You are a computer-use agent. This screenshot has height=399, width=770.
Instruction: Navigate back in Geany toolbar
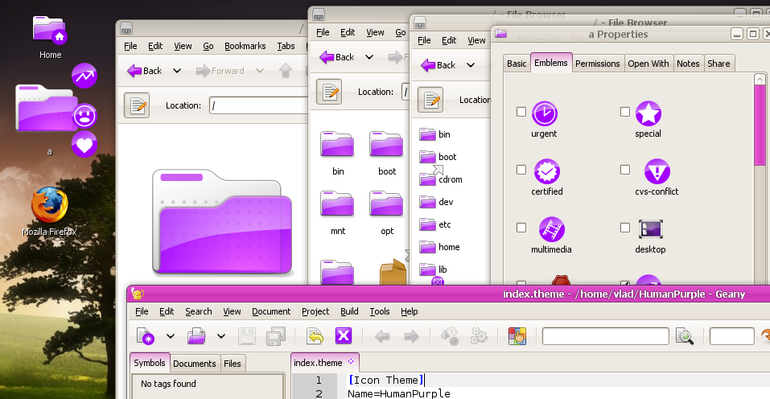382,336
